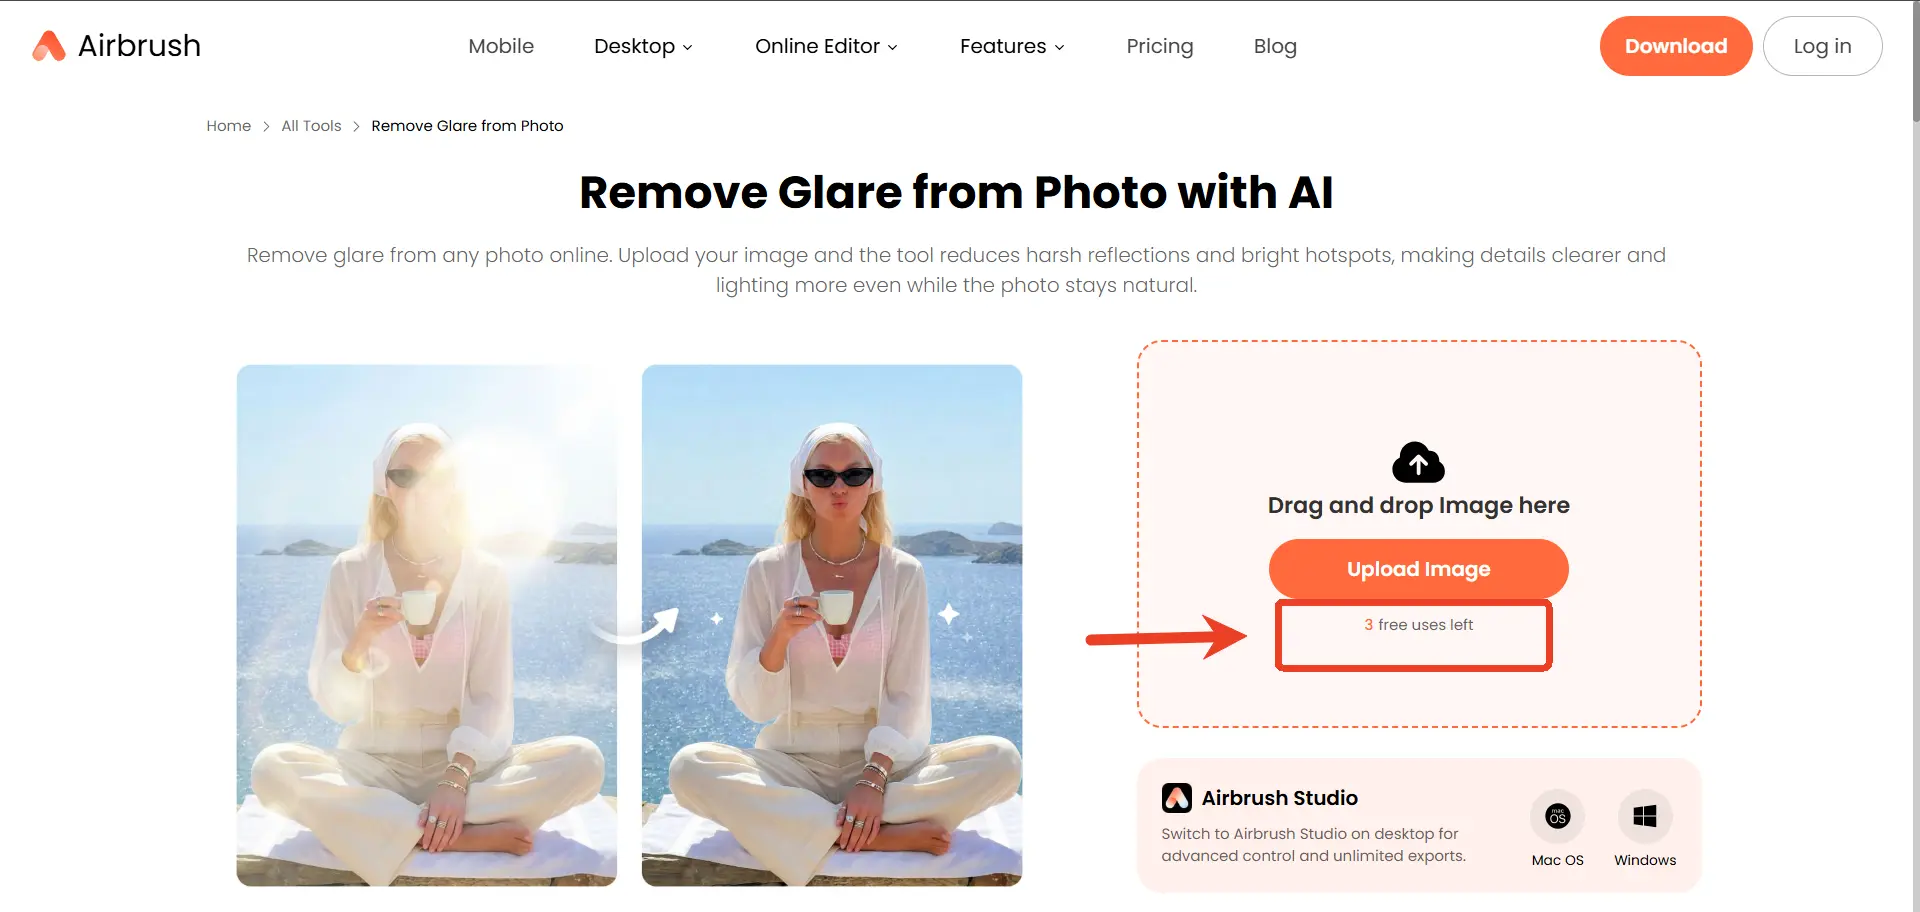Click the orange Download button
Image resolution: width=1920 pixels, height=912 pixels.
point(1676,46)
